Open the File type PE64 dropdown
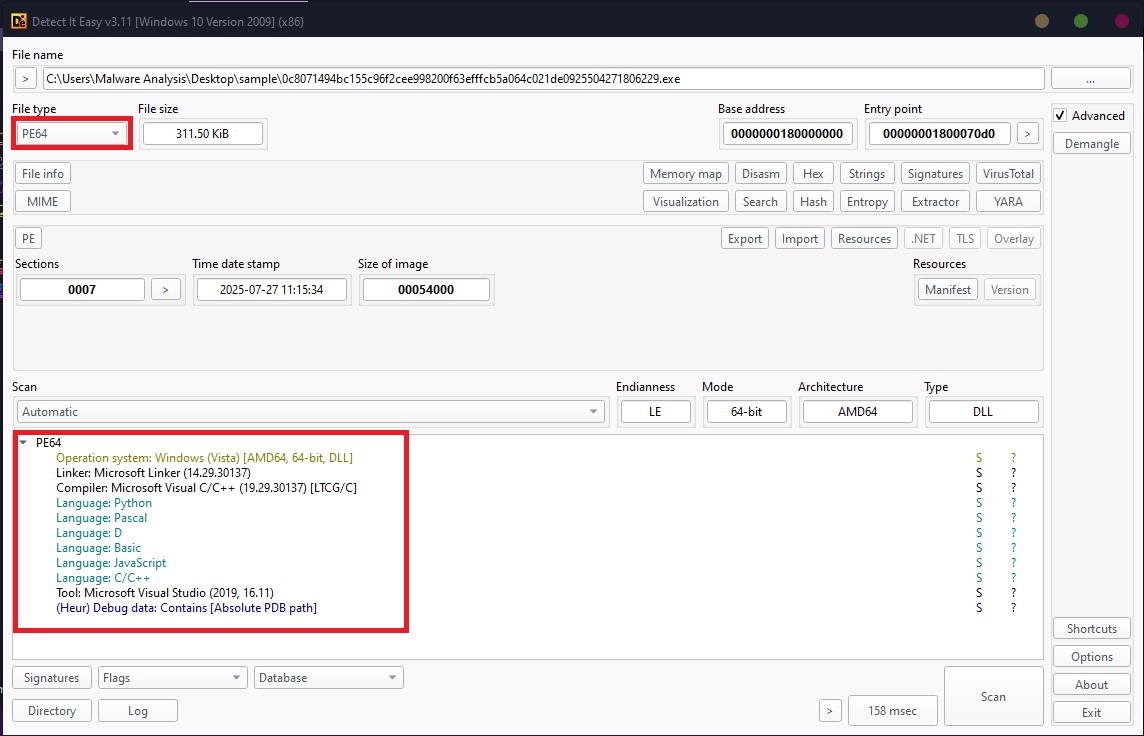Viewport: 1144px width, 736px height. [71, 133]
